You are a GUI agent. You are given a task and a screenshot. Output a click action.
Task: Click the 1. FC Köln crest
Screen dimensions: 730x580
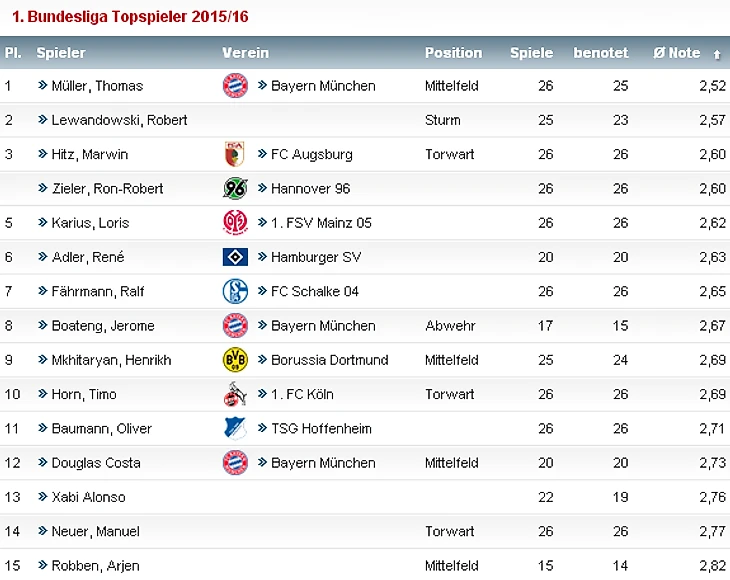coord(235,394)
